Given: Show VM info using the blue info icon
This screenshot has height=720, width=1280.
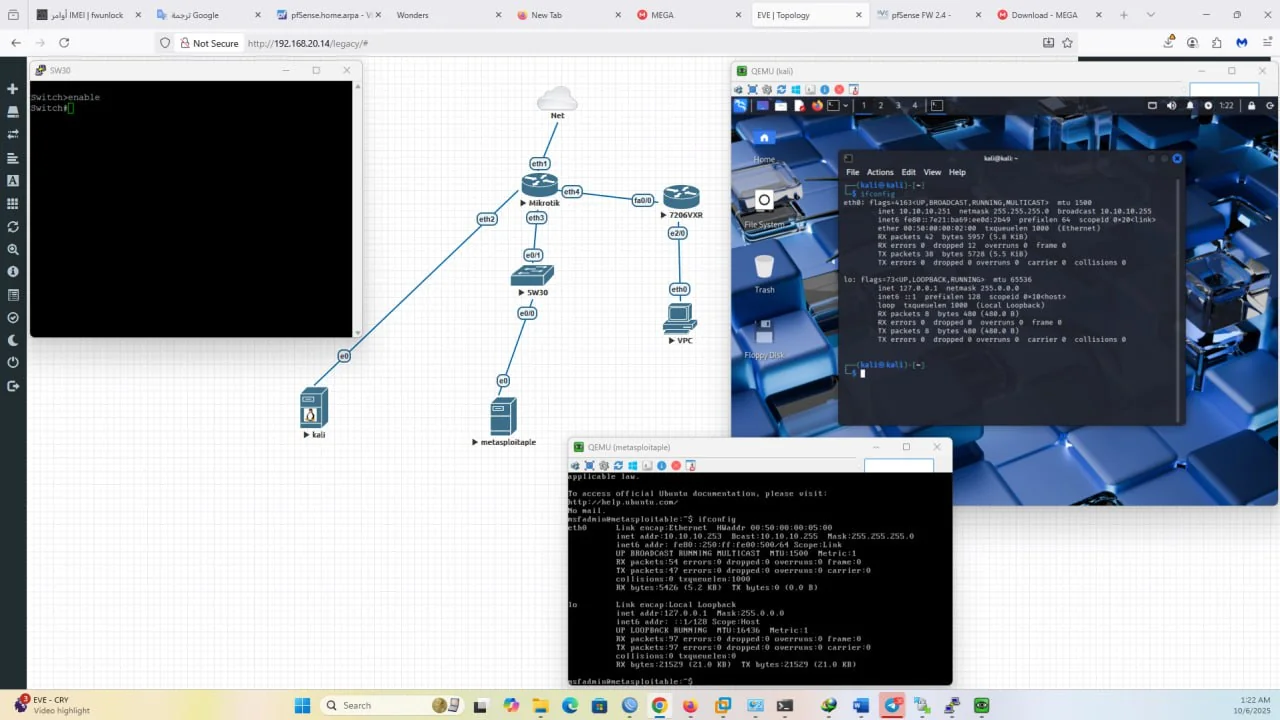Looking at the screenshot, I should tap(824, 90).
